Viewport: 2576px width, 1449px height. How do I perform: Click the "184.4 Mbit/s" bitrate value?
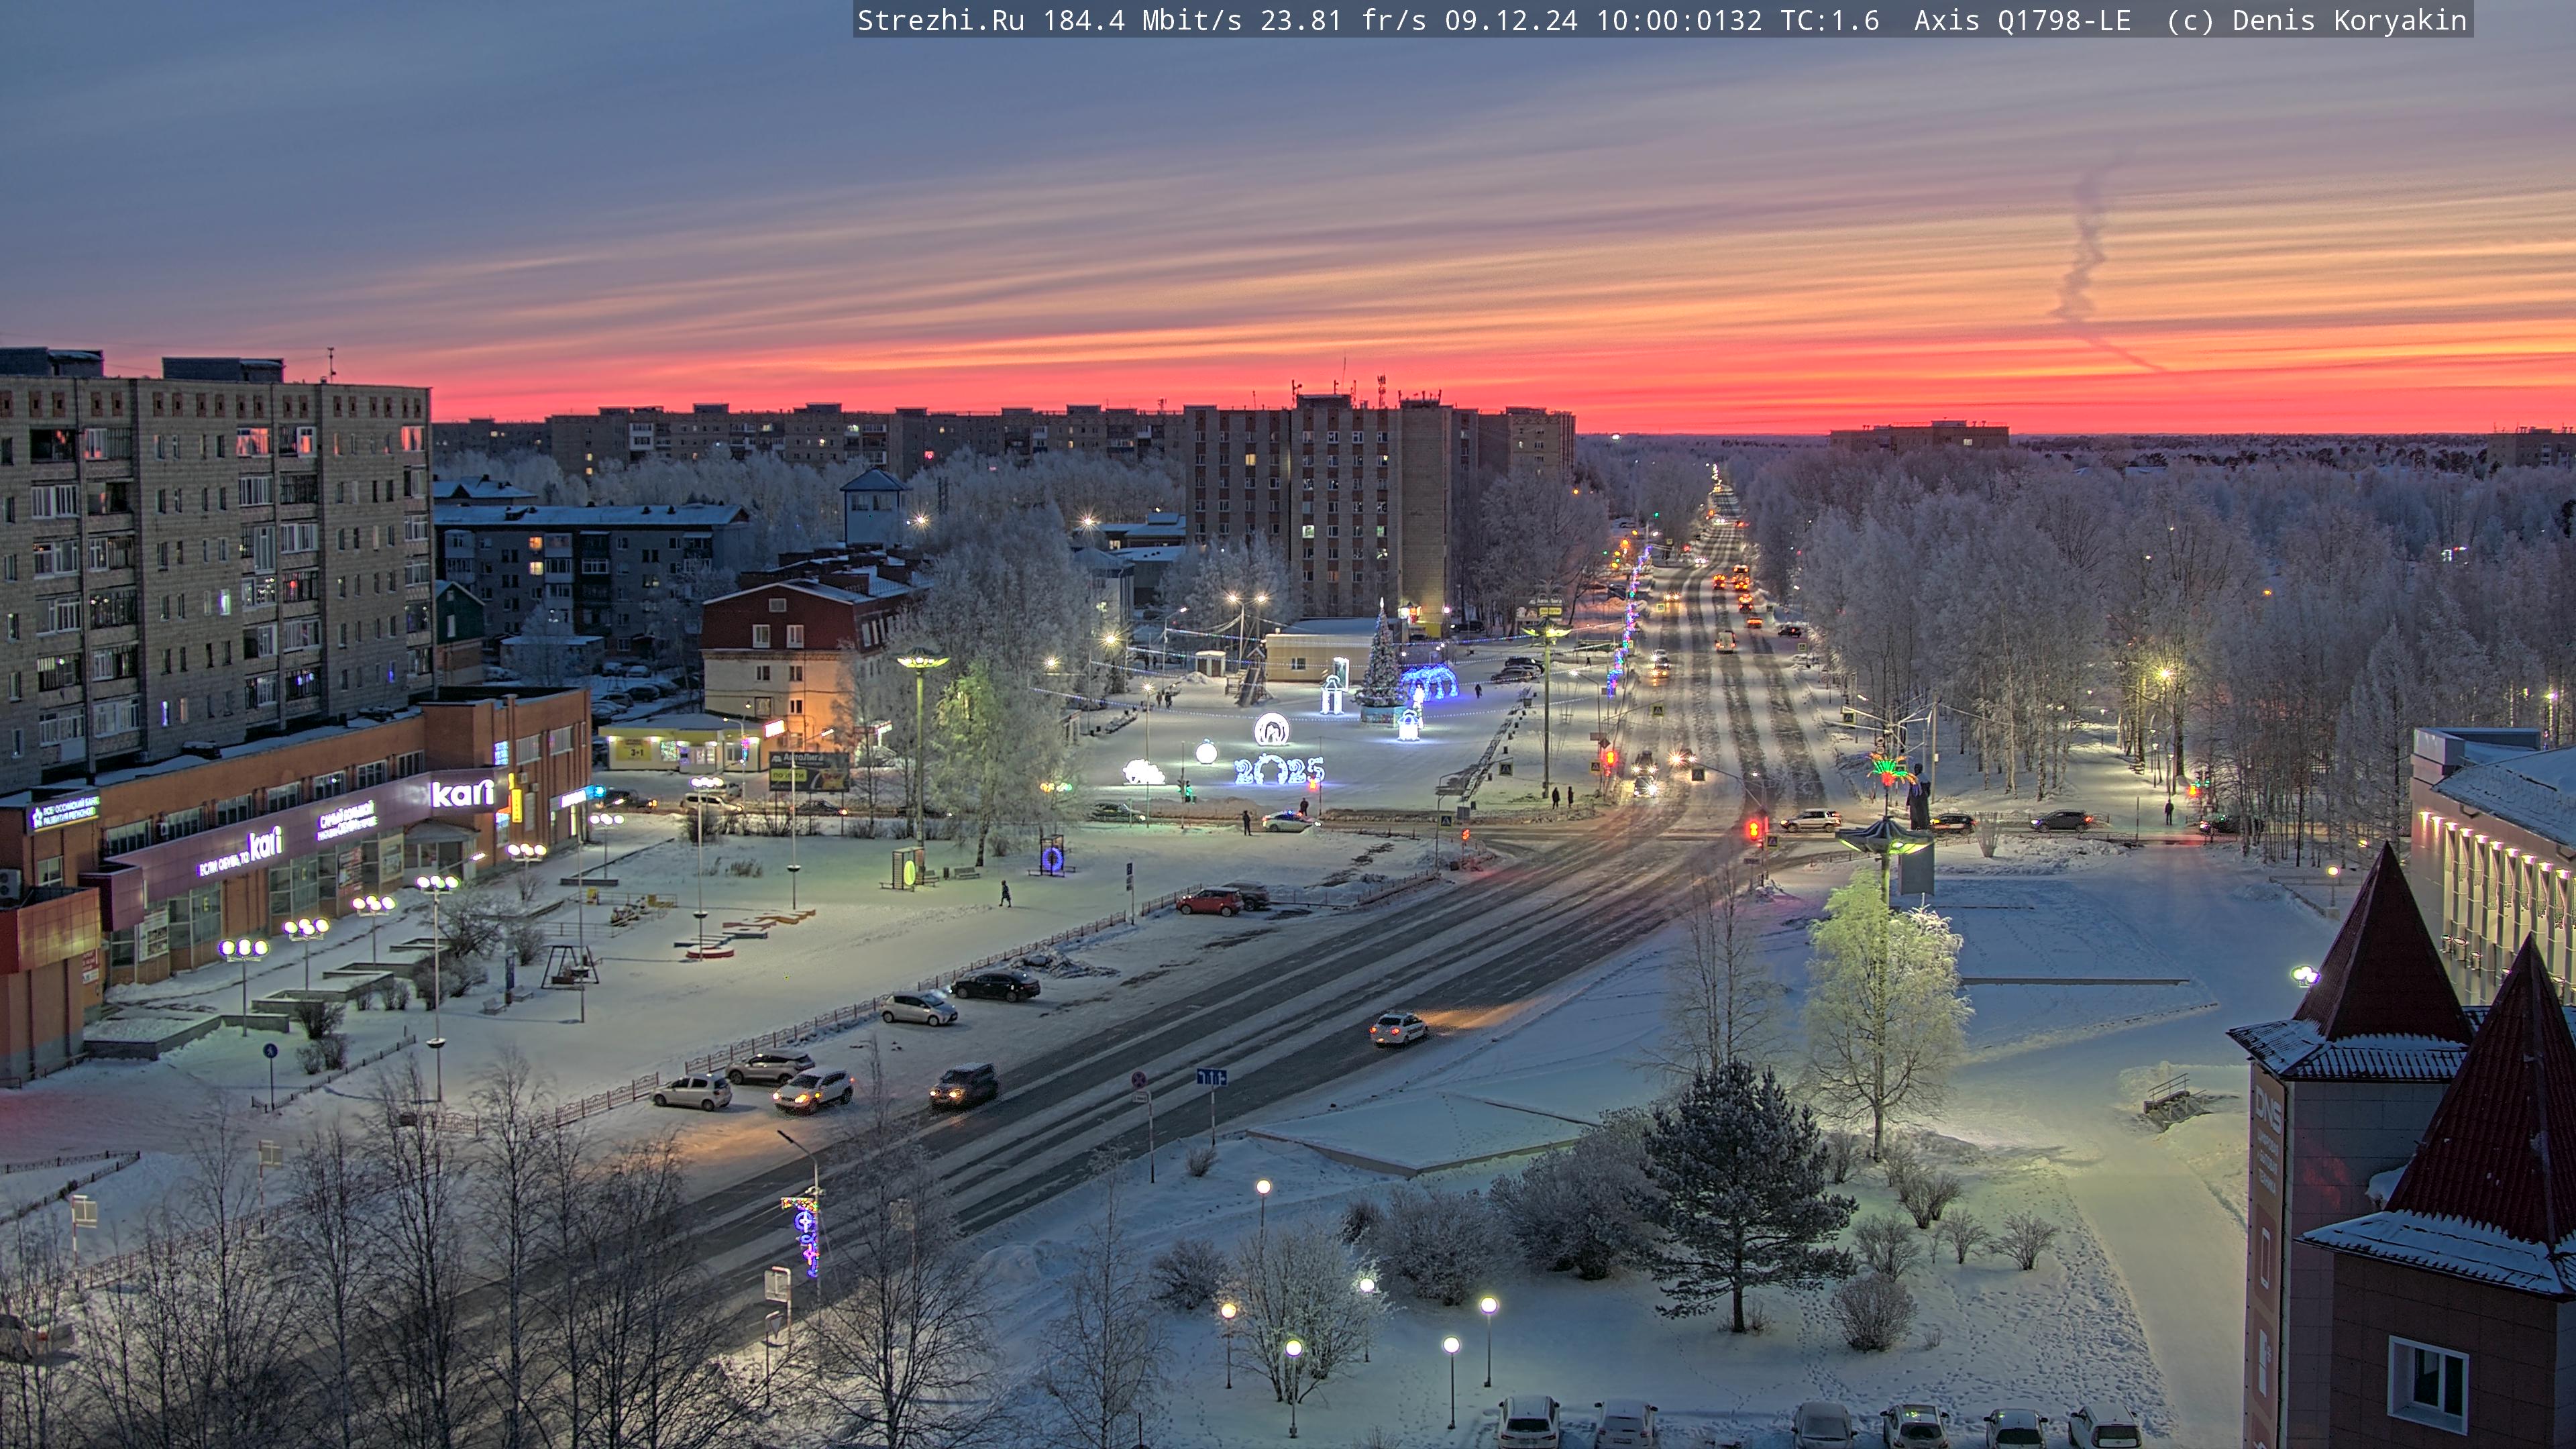pos(1142,21)
